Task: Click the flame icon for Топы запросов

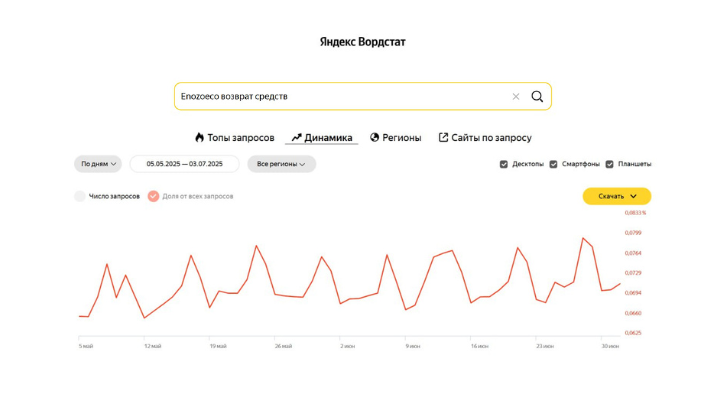Action: point(199,138)
